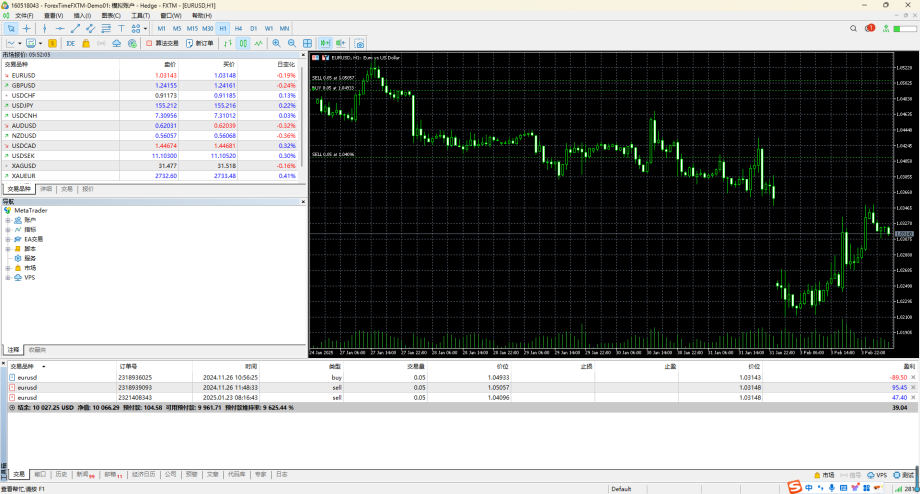Select the crosshair cursor tool

click(x=27, y=28)
